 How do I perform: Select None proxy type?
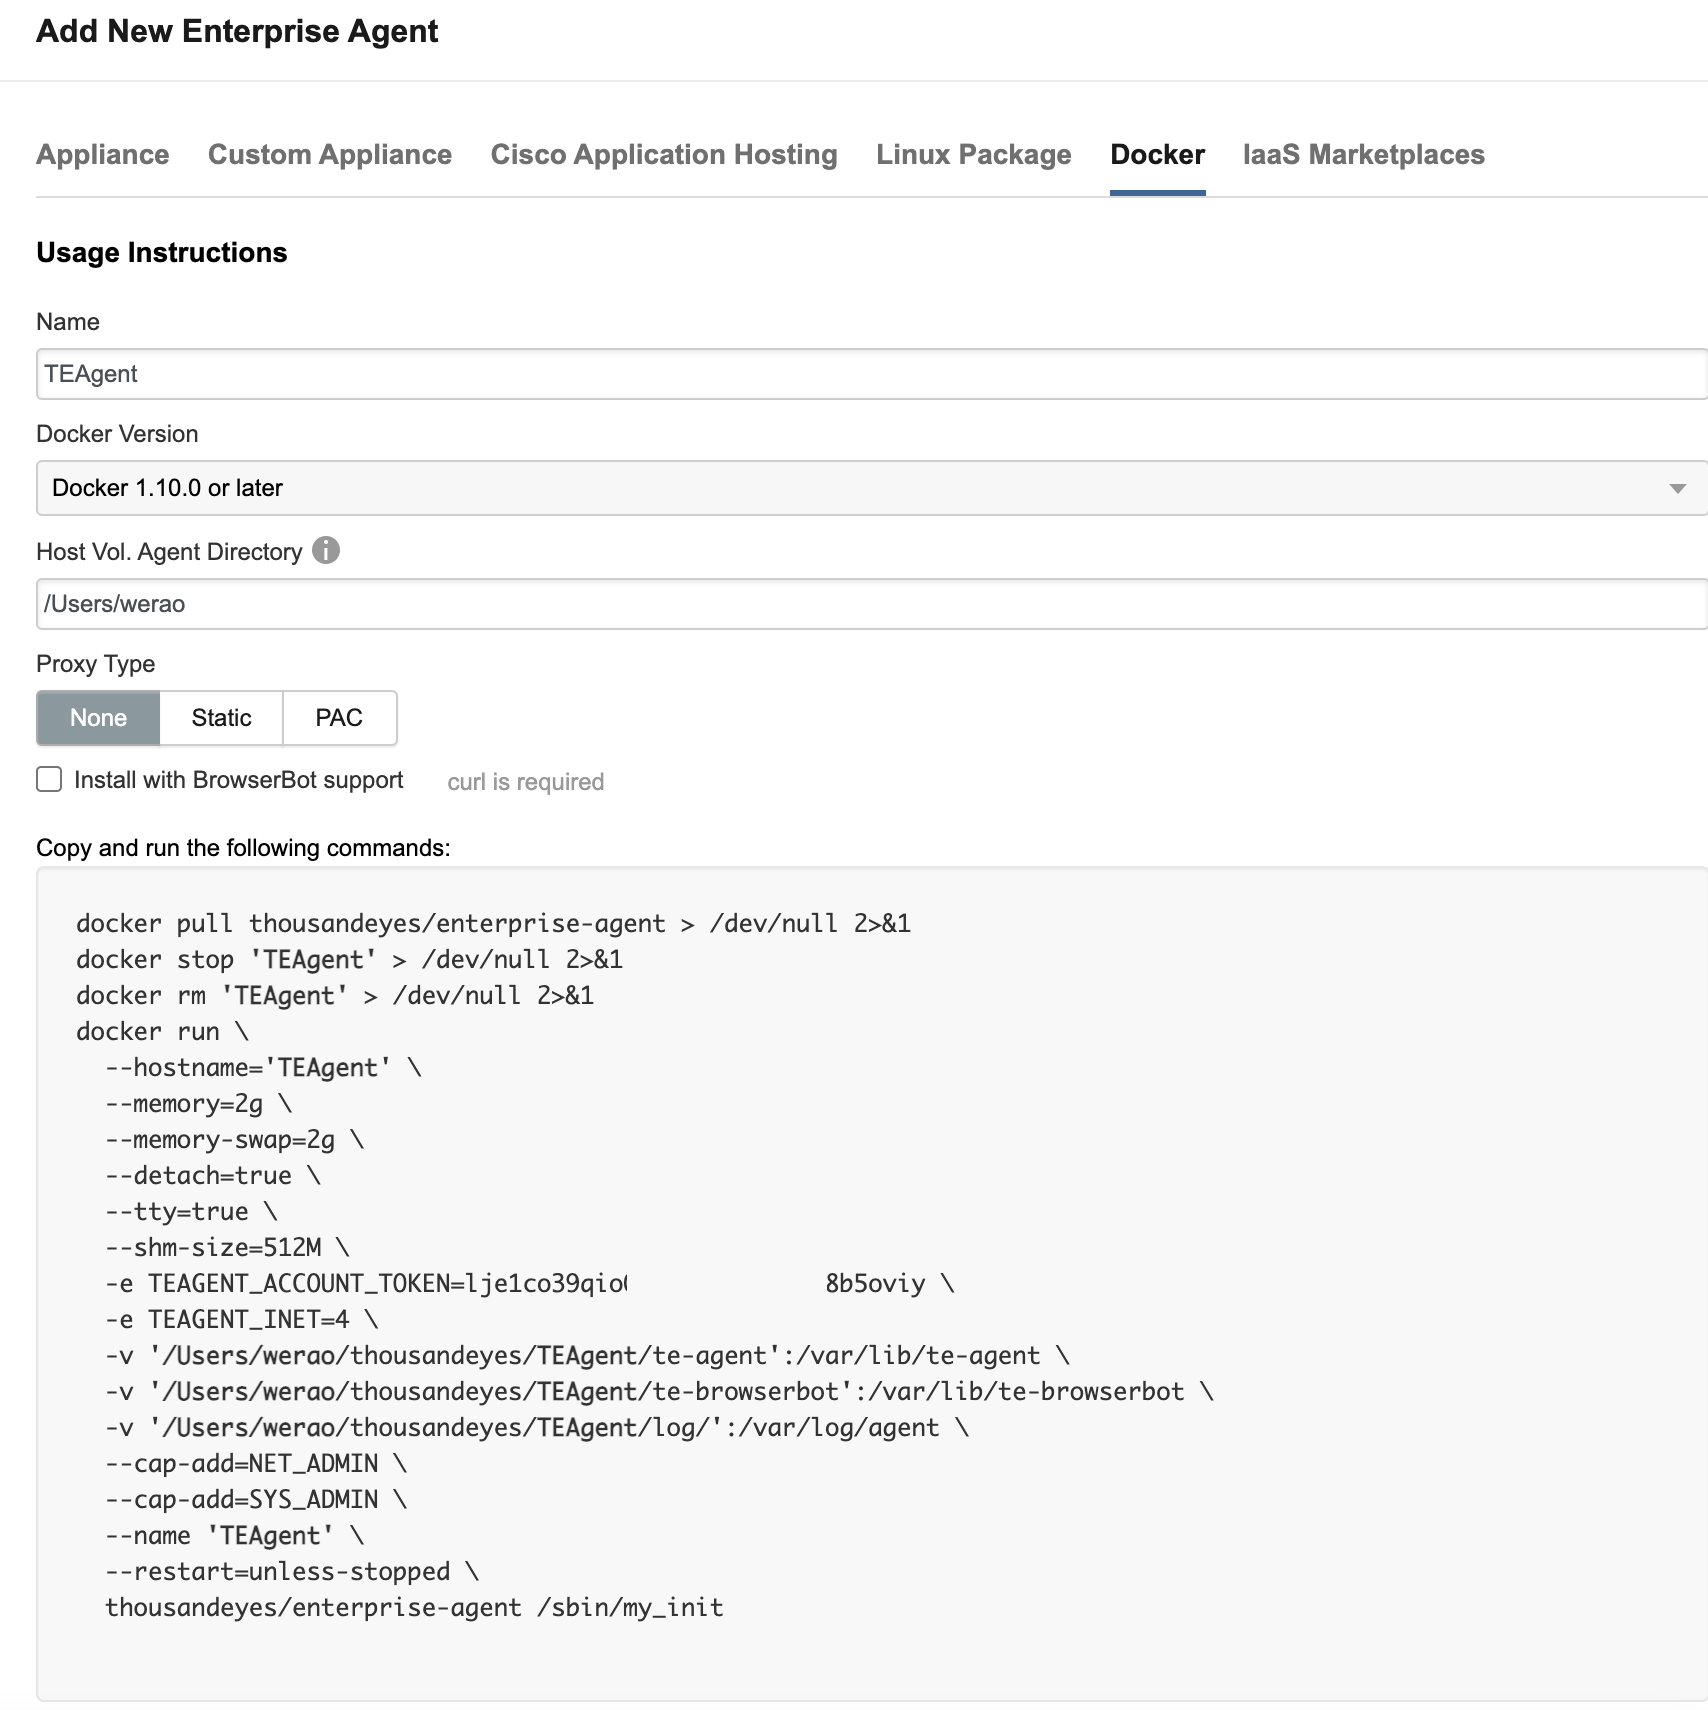coord(98,718)
